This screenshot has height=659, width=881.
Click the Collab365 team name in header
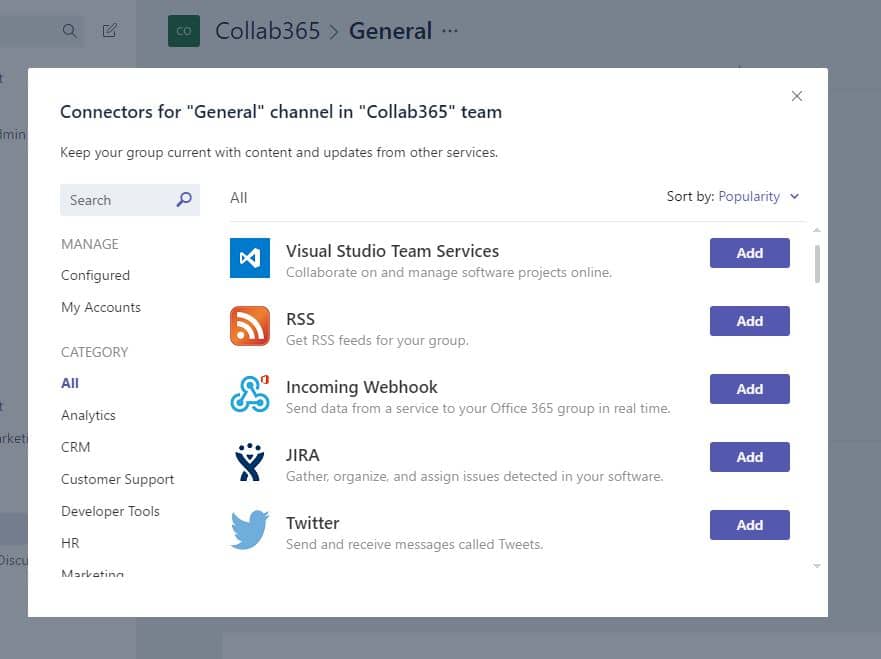pyautogui.click(x=267, y=31)
